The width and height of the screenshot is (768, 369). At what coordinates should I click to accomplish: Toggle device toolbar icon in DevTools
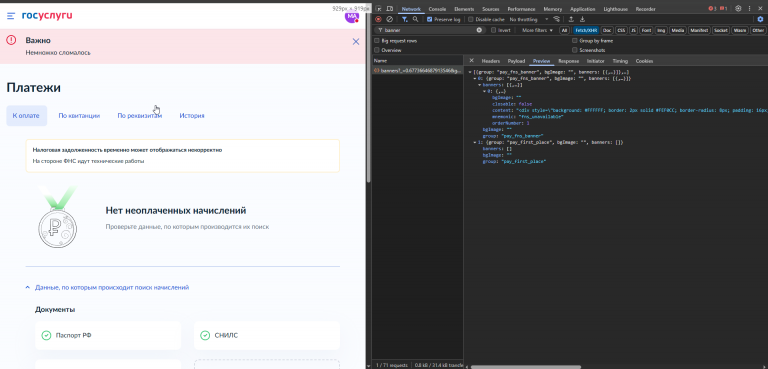pyautogui.click(x=389, y=9)
